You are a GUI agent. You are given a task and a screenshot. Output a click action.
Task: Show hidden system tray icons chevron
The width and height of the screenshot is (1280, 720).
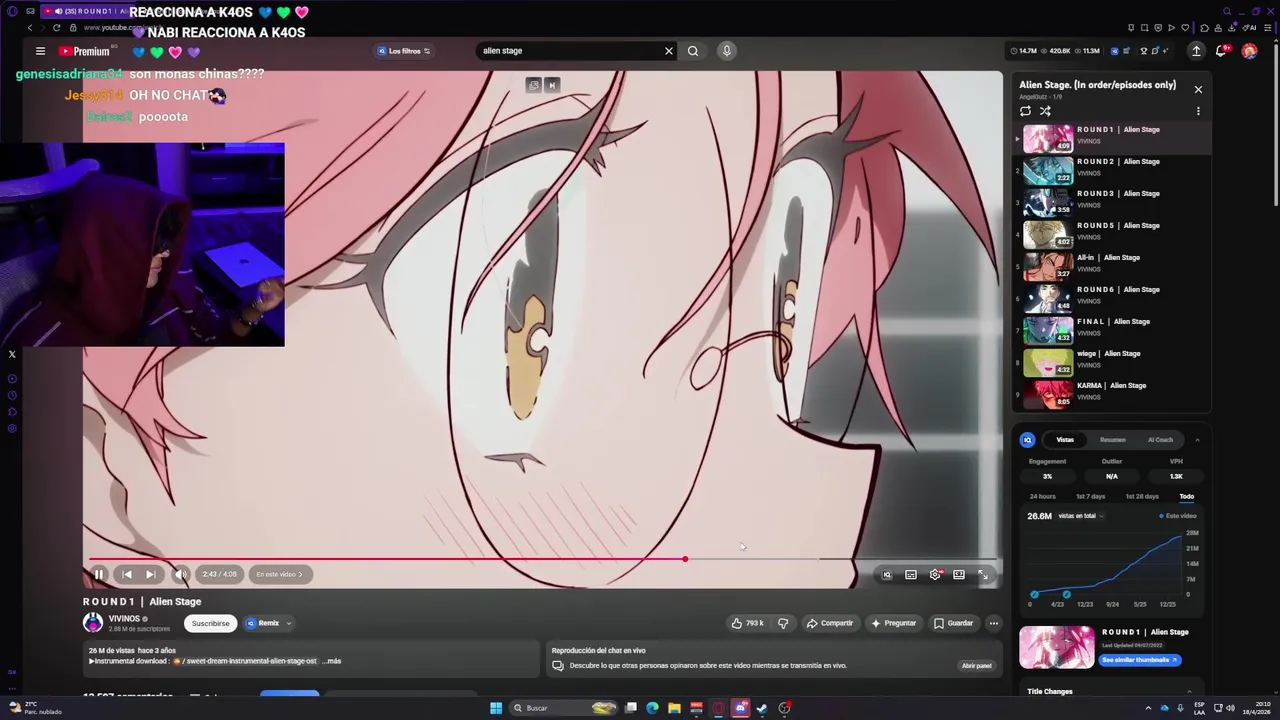[1148, 708]
